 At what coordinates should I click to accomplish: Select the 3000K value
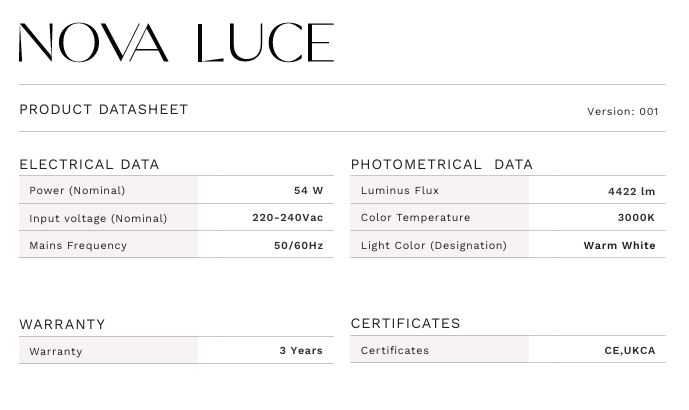click(x=636, y=217)
